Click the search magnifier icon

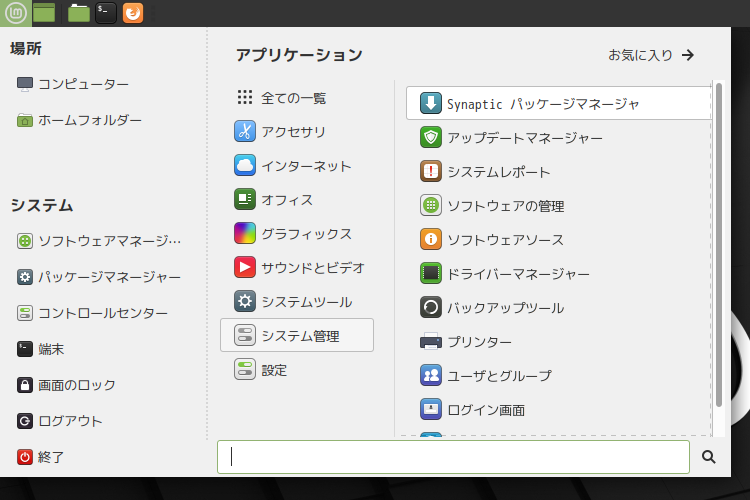[x=708, y=457]
